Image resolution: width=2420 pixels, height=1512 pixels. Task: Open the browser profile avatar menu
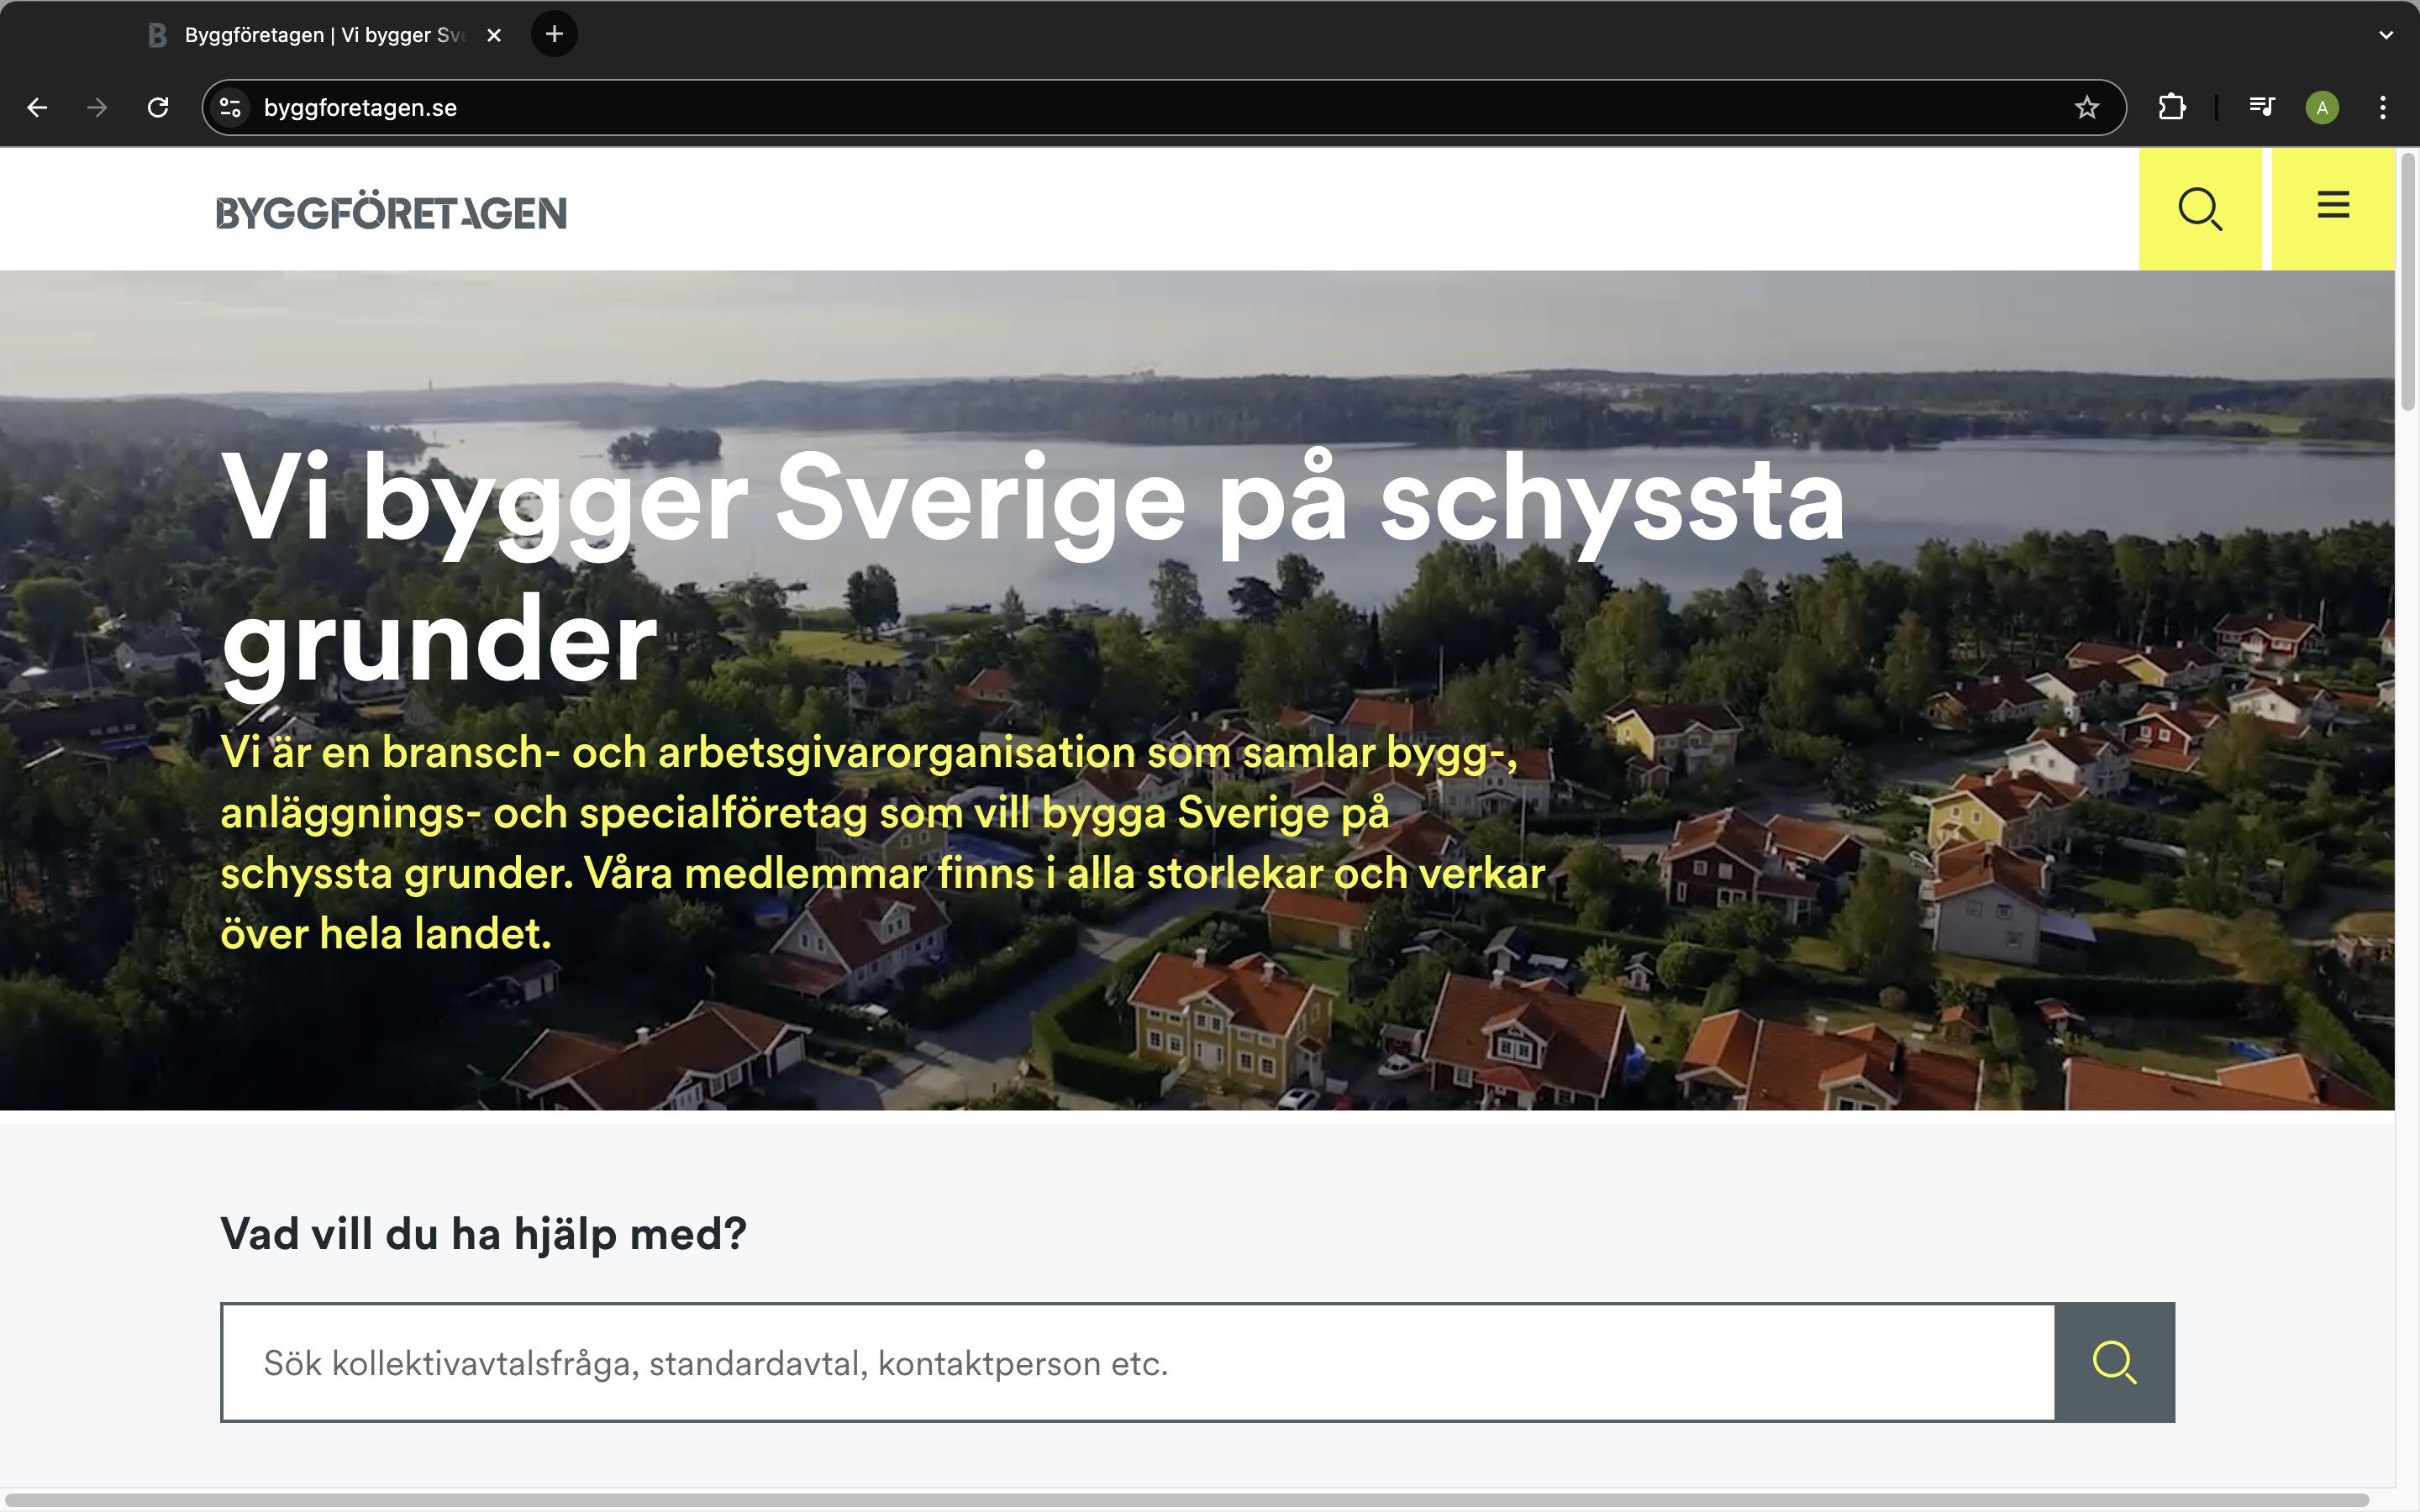[x=2323, y=107]
